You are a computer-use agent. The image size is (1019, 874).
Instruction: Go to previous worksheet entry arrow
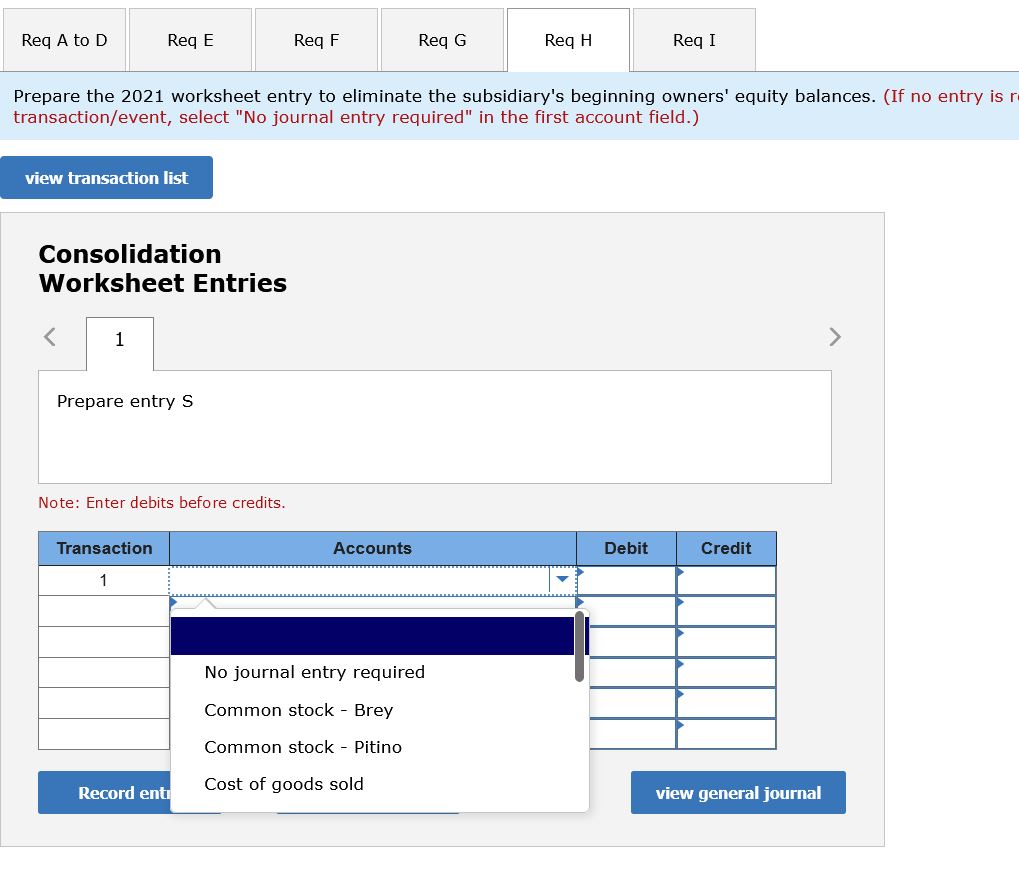click(x=50, y=337)
